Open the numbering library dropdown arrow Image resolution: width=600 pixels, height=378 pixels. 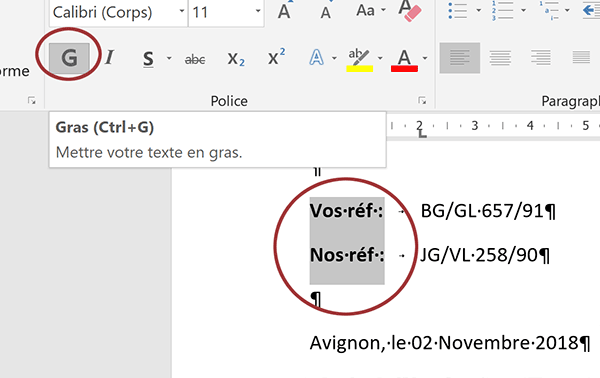point(523,11)
